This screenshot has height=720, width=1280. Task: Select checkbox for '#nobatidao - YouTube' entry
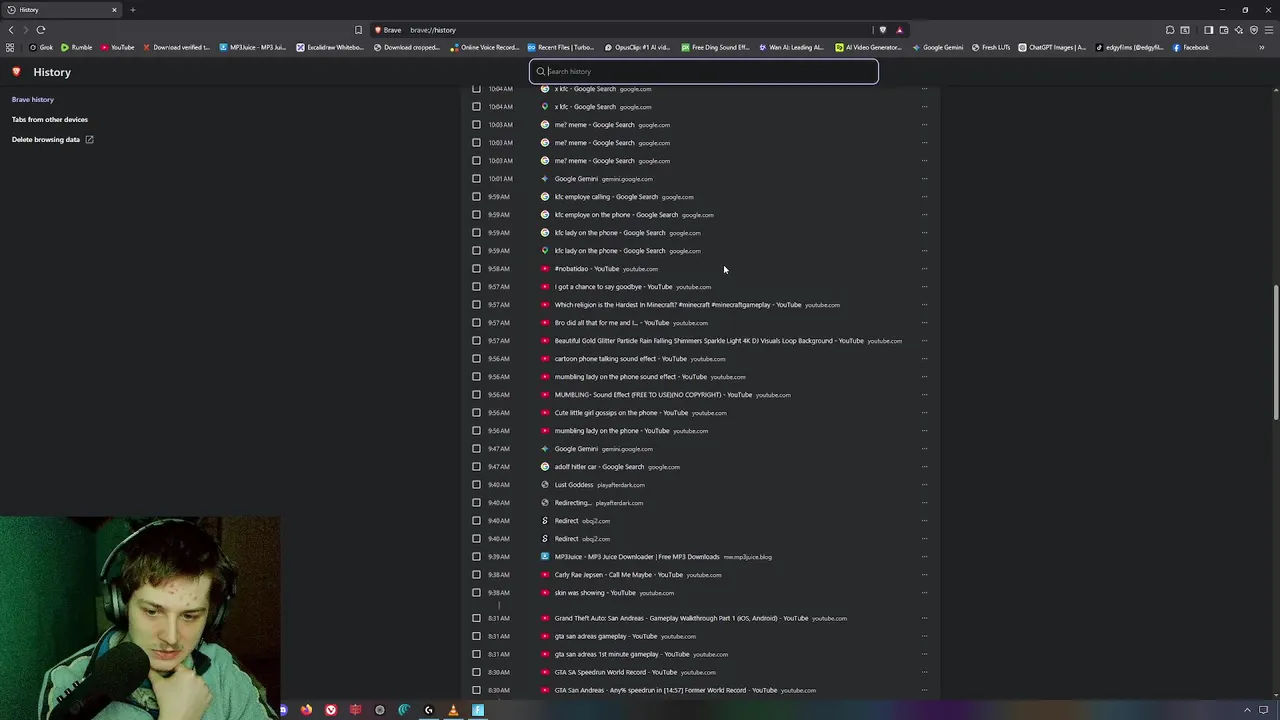click(x=476, y=269)
